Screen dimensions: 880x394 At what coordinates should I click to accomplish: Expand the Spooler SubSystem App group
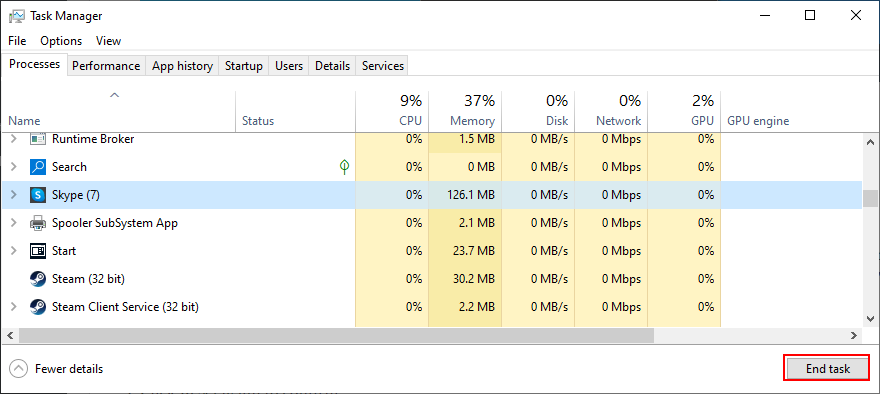15,223
